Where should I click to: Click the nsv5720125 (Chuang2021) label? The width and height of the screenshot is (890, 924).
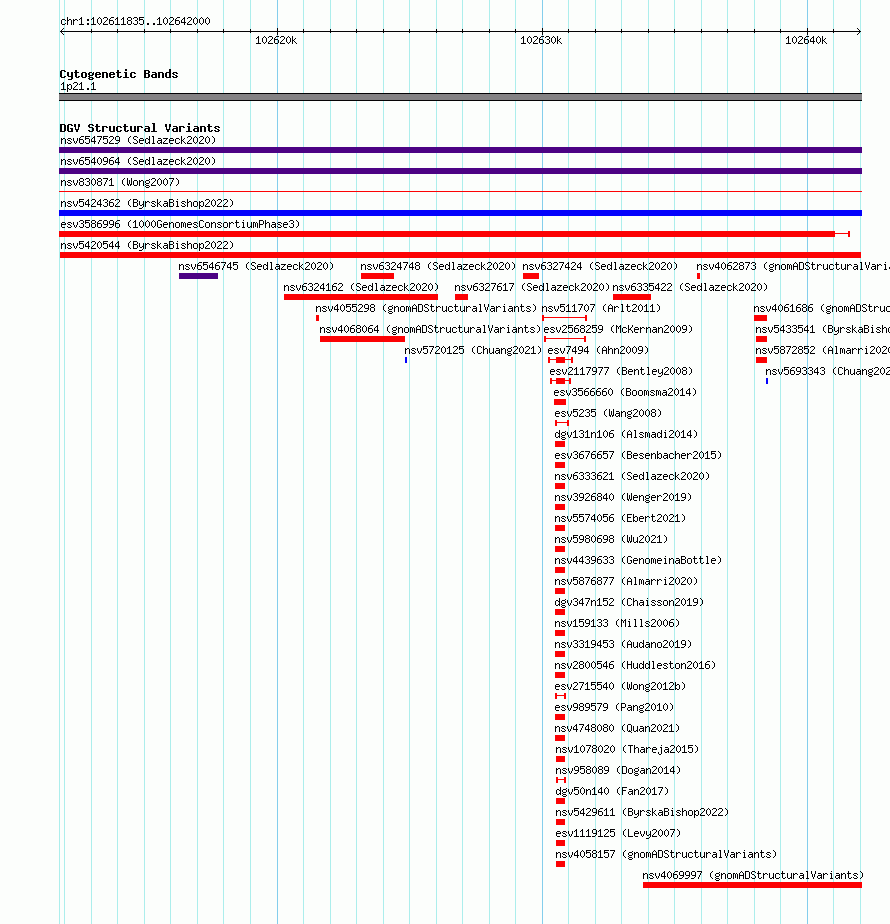(x=473, y=350)
